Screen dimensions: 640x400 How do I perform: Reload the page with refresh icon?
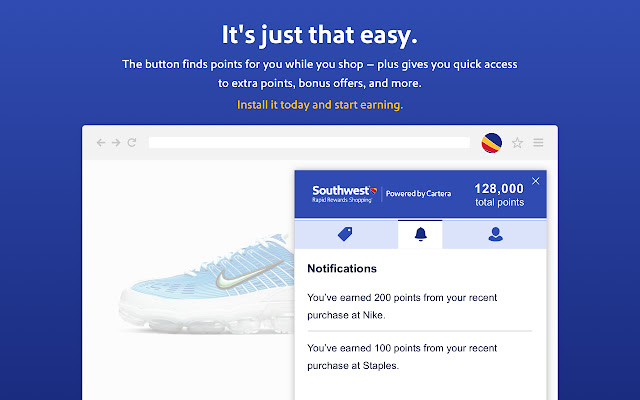131,143
